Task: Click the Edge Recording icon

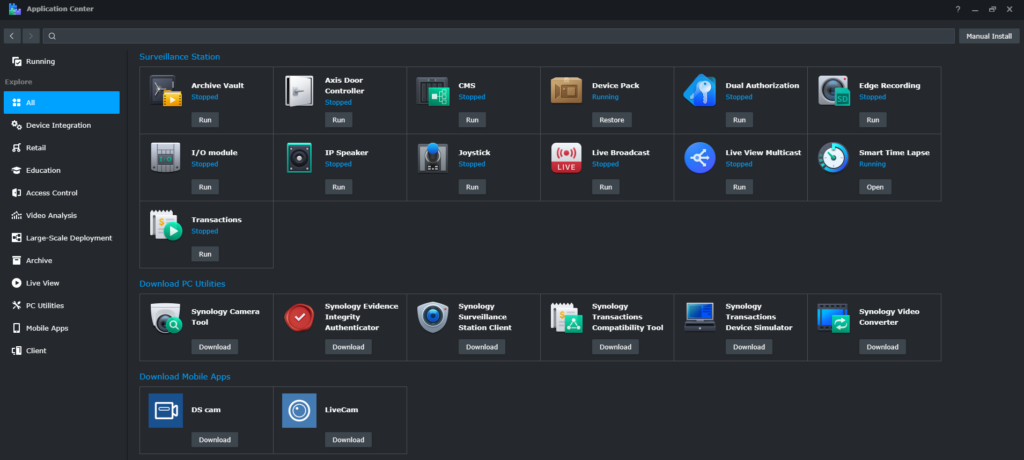Action: click(834, 91)
